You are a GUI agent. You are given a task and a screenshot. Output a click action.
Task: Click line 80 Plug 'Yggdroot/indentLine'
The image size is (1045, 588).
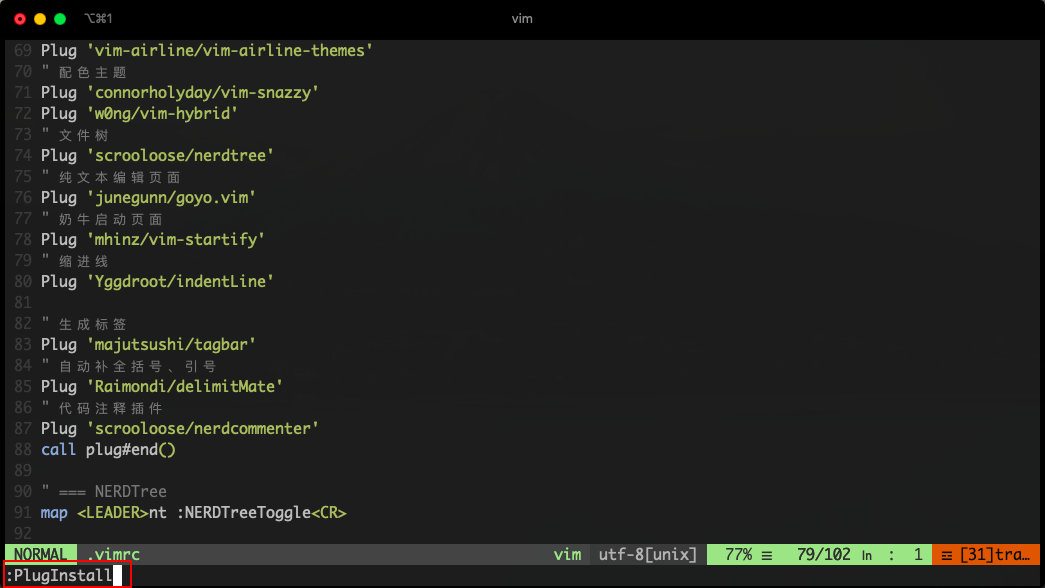(x=157, y=281)
